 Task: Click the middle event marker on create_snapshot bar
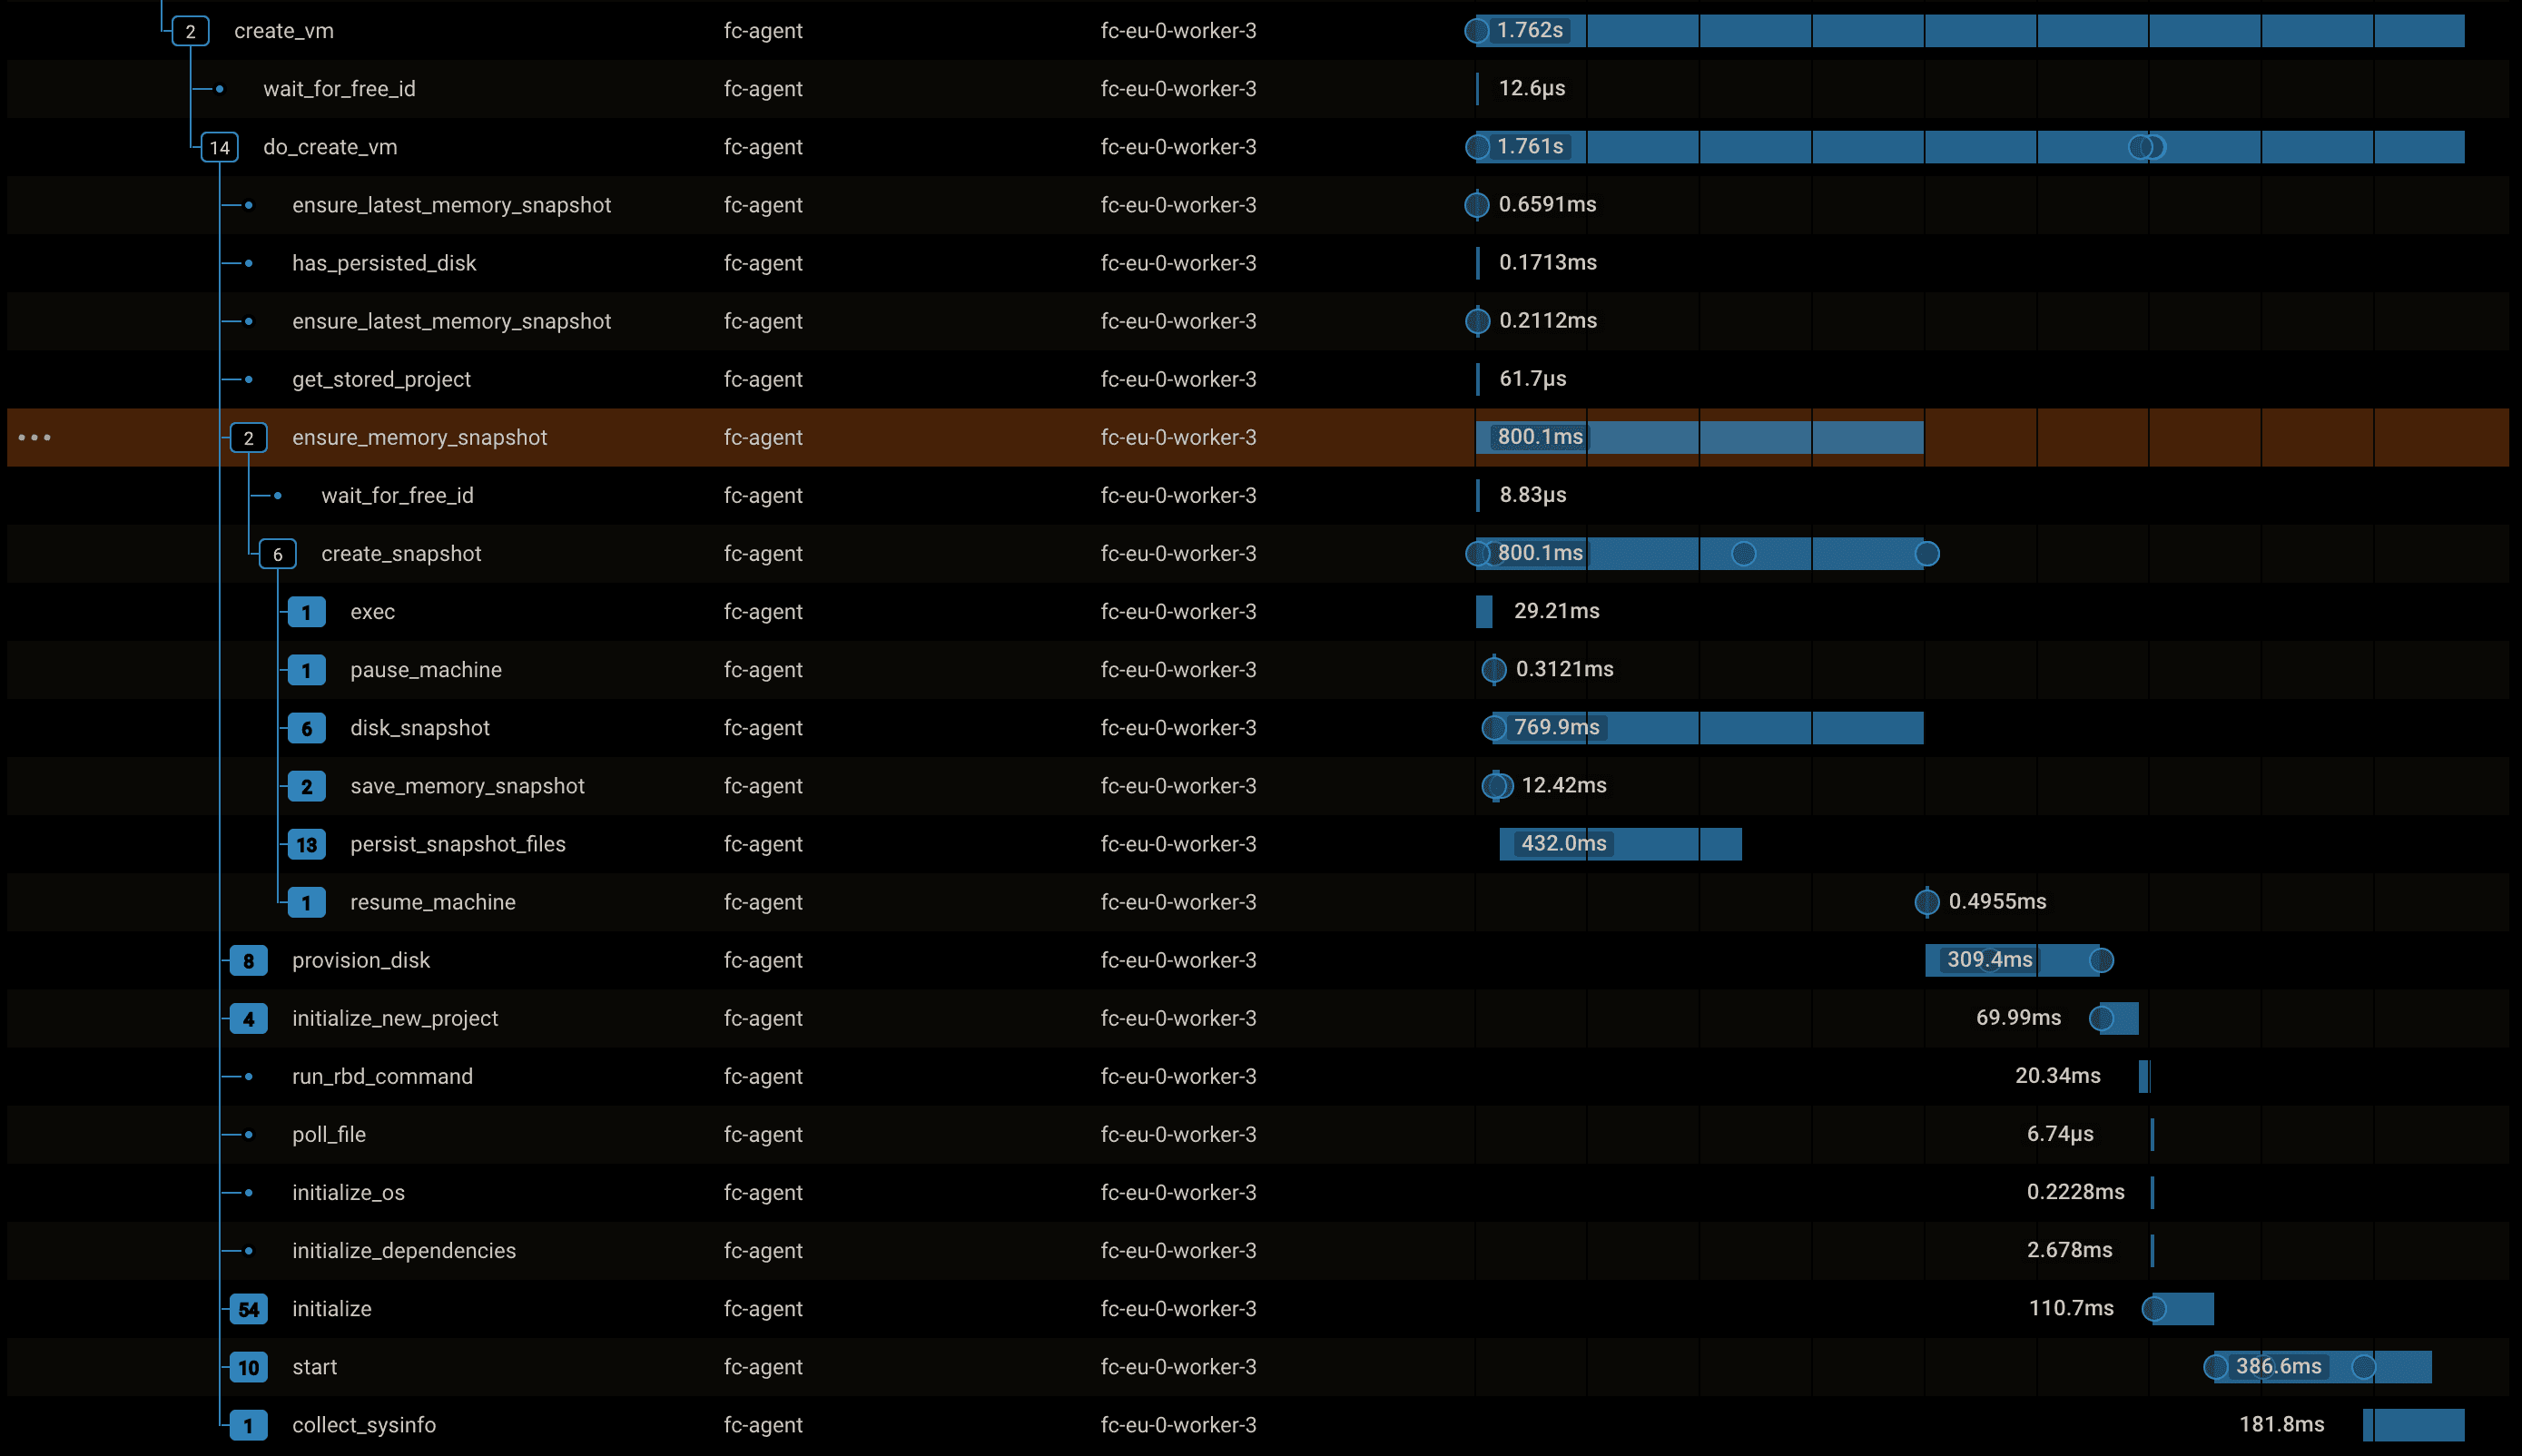point(1743,553)
